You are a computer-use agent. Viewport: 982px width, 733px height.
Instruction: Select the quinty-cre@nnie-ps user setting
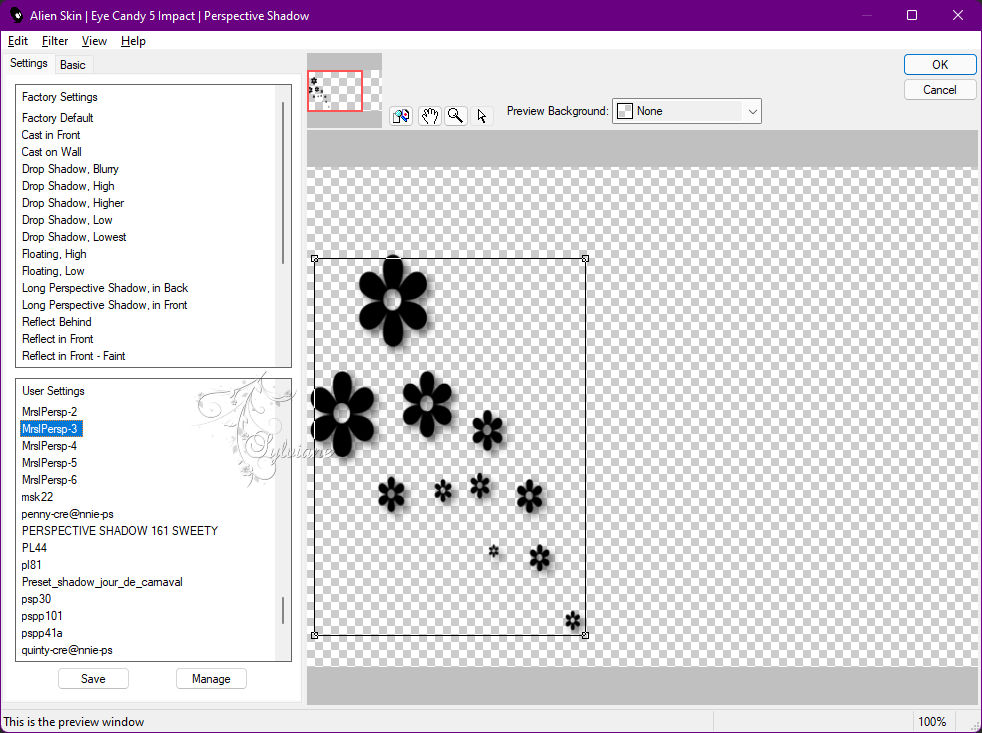tap(67, 650)
